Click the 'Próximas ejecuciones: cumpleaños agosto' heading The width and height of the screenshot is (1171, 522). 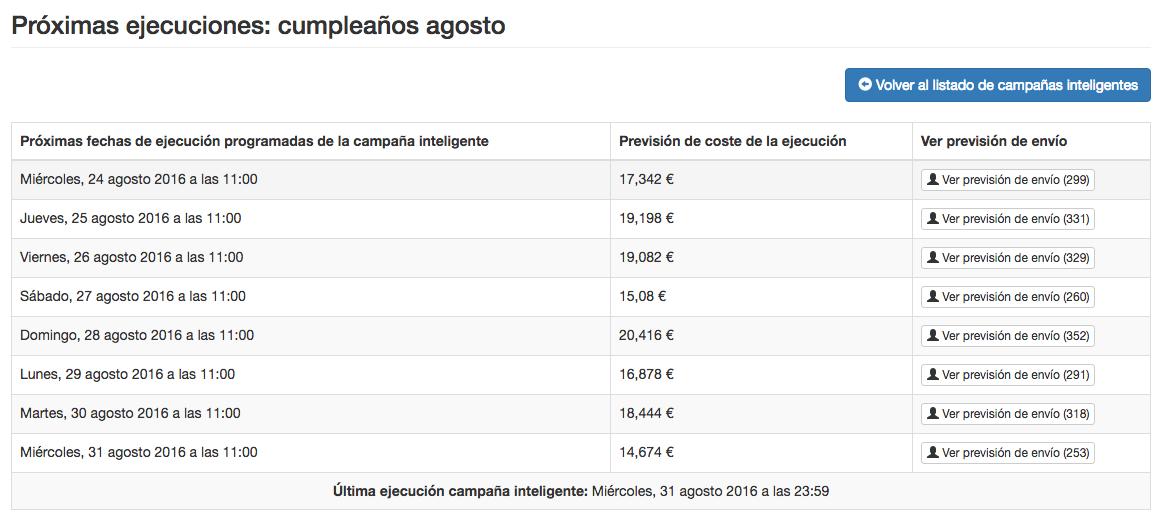[258, 25]
